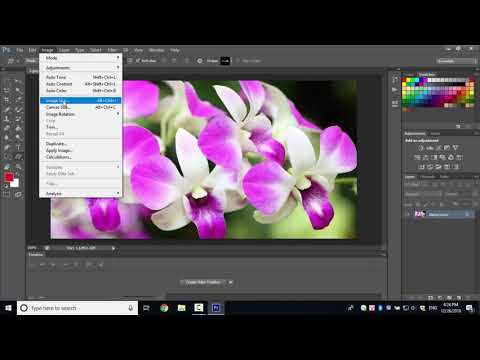
Task: Select the Background layer thumbnail
Action: pos(419,214)
